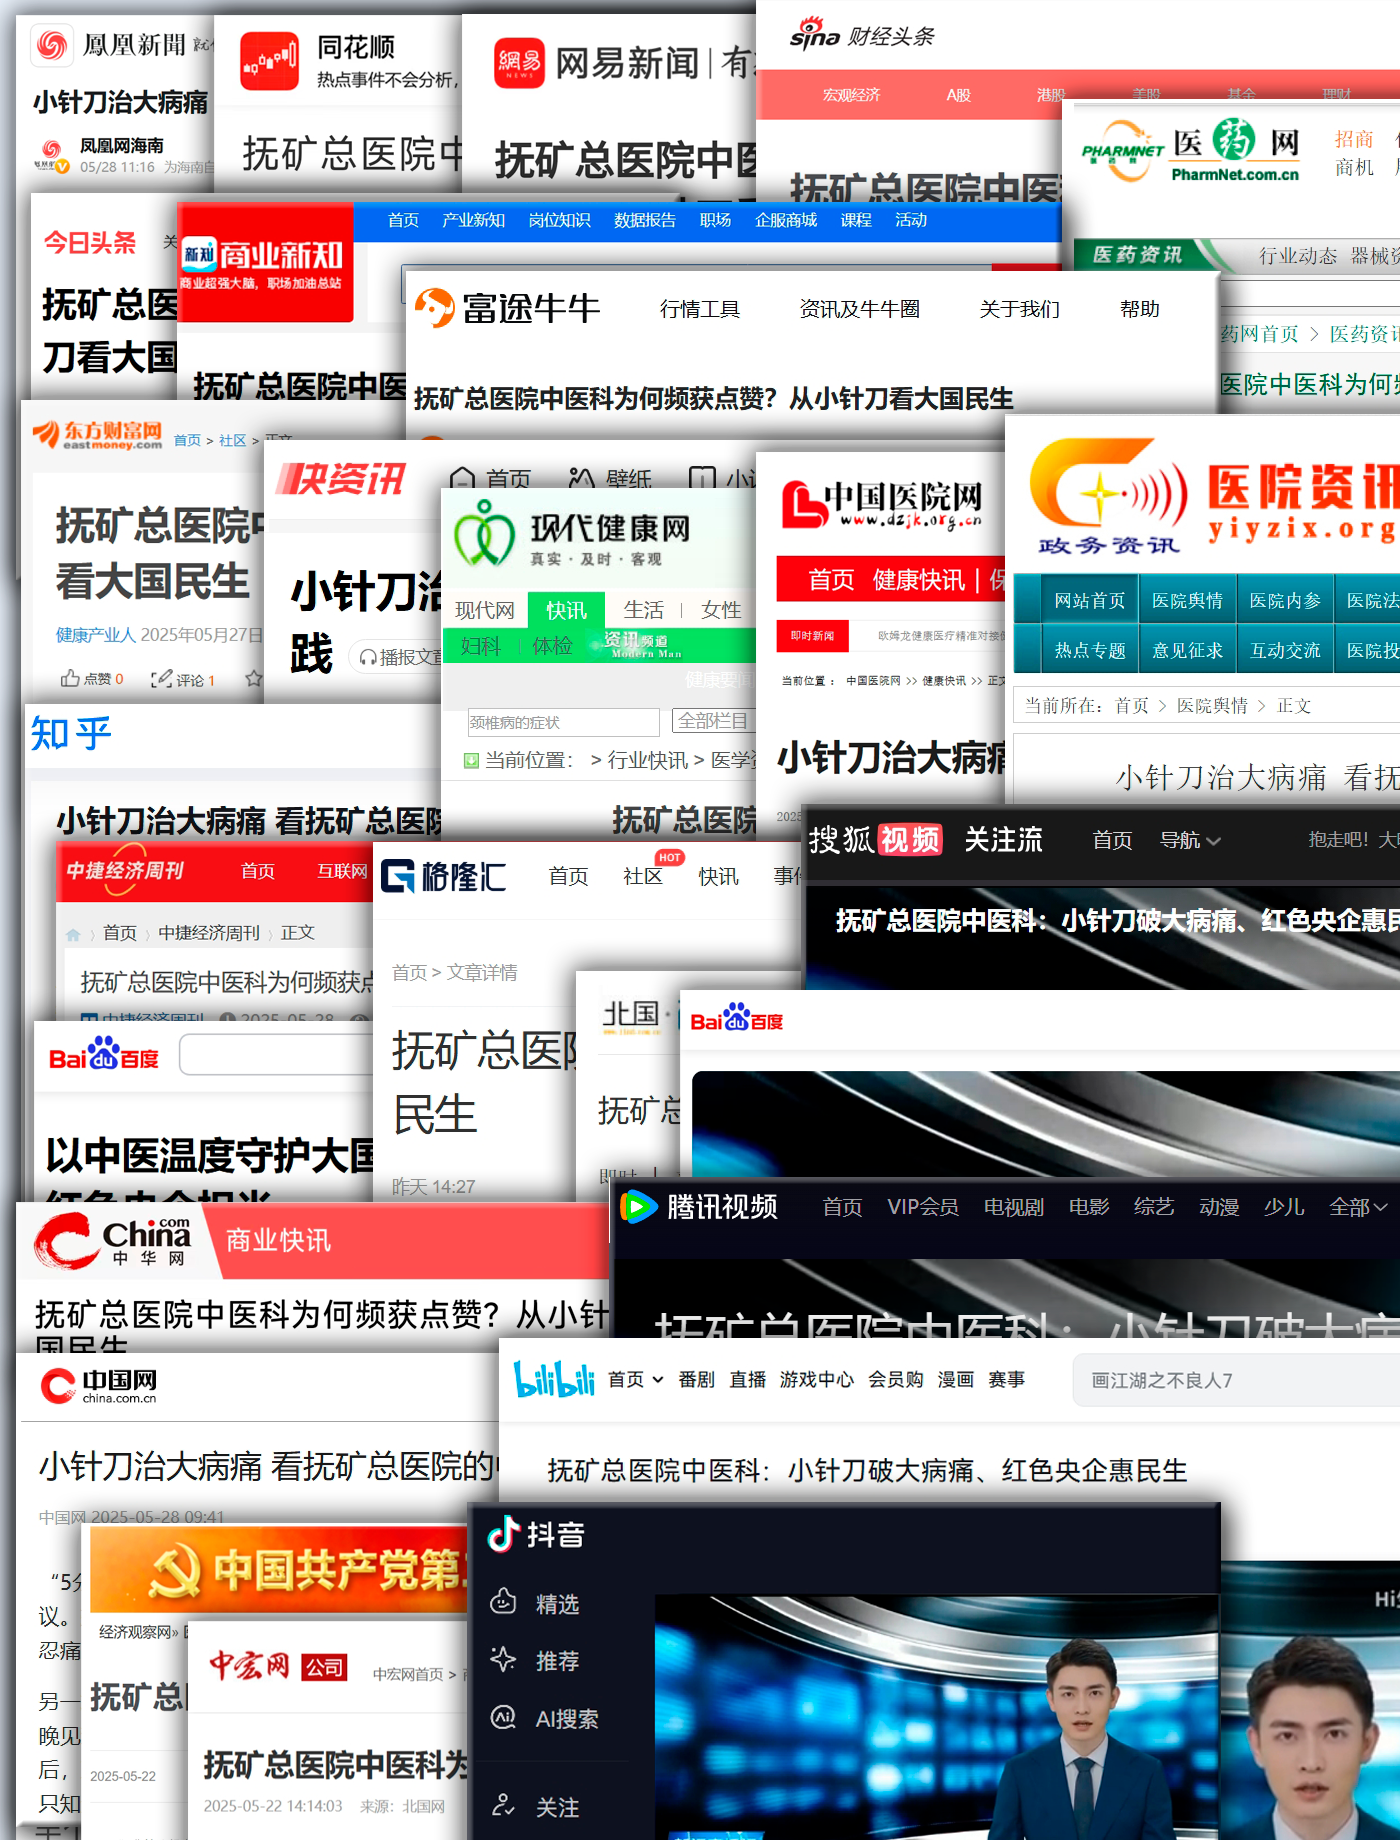Click the Baidu search box beside the Baidu logo
Image resolution: width=1400 pixels, height=1840 pixels.
pos(277,1055)
